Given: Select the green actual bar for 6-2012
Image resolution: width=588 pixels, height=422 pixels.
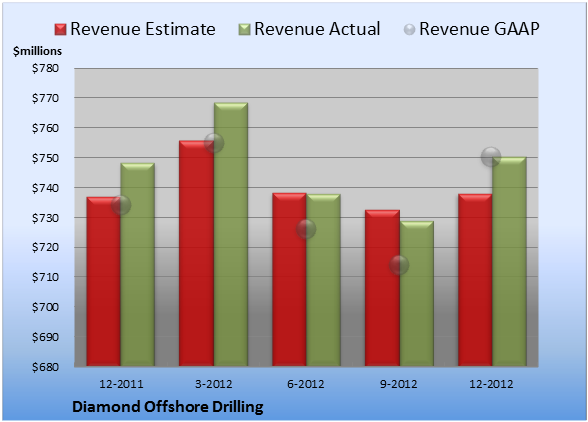Looking at the screenshot, I should coord(323,280).
